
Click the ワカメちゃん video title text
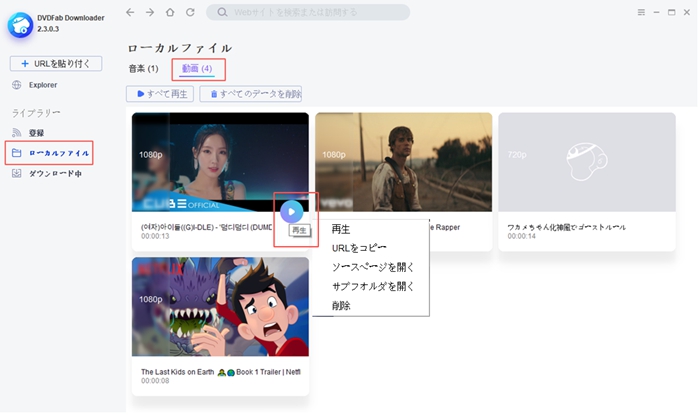(566, 227)
